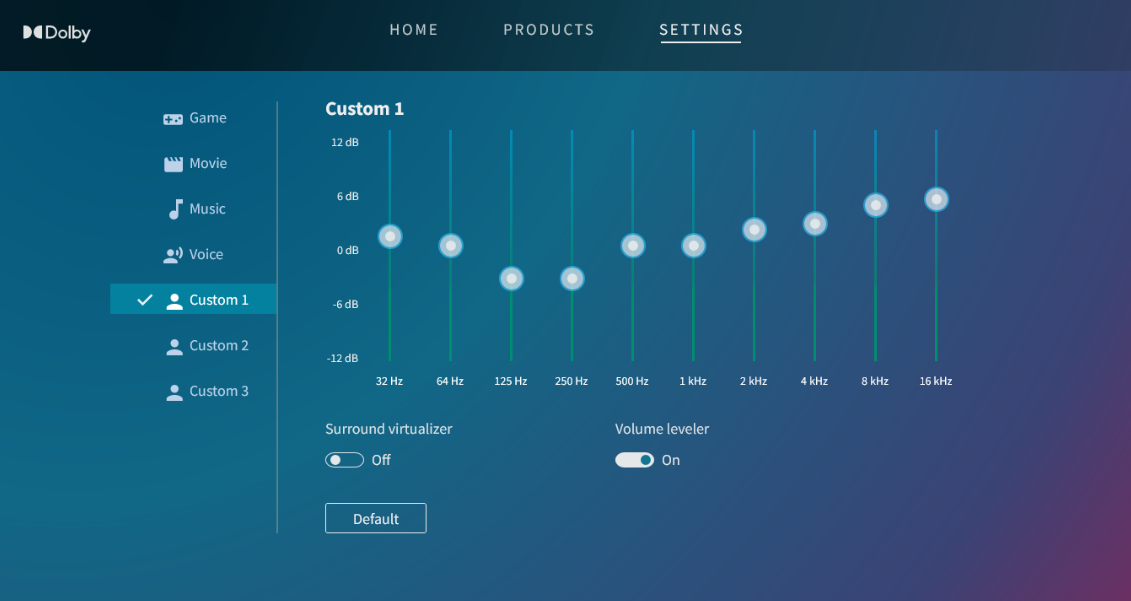
Task: Click the Dolby logo
Action: point(56,33)
